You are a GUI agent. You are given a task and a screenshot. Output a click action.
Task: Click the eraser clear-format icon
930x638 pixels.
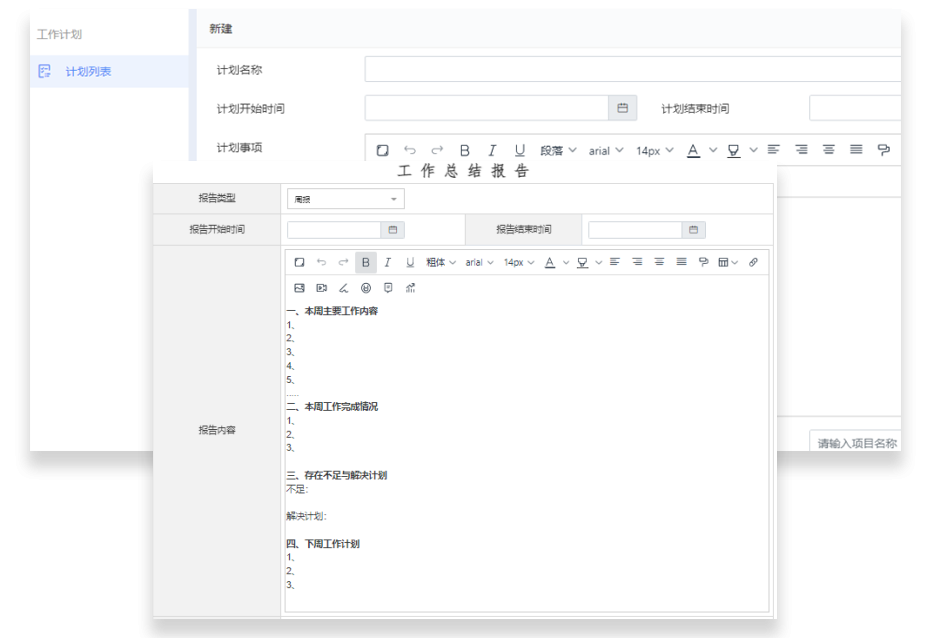click(x=343, y=288)
